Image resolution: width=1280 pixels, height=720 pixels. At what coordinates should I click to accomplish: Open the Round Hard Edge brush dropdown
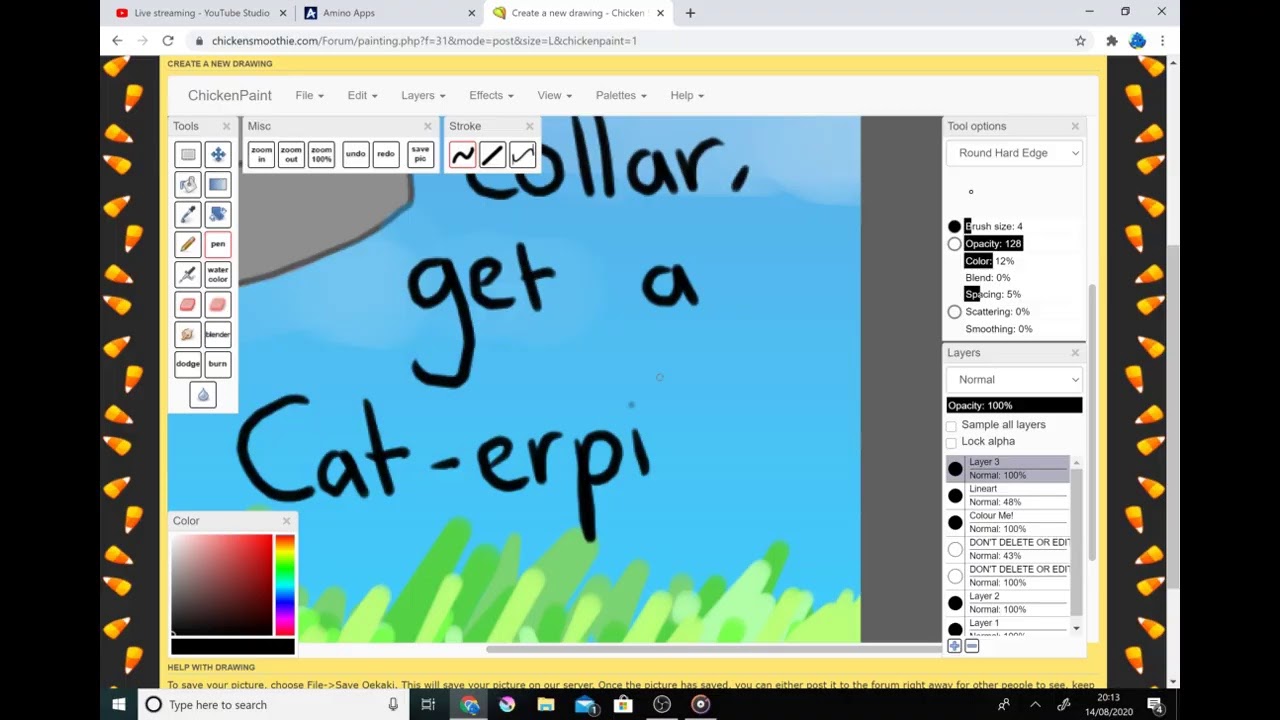(x=1014, y=153)
